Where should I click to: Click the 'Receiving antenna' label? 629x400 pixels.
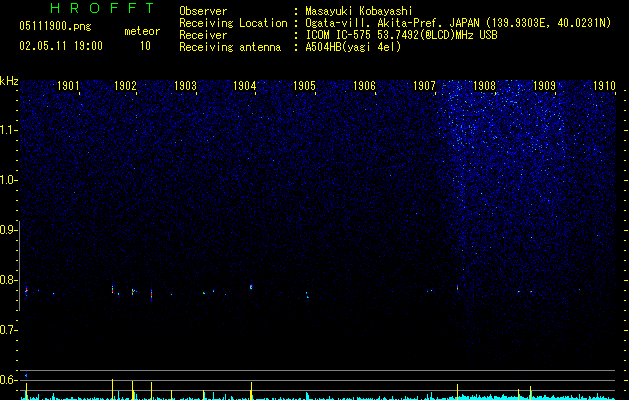click(x=230, y=47)
